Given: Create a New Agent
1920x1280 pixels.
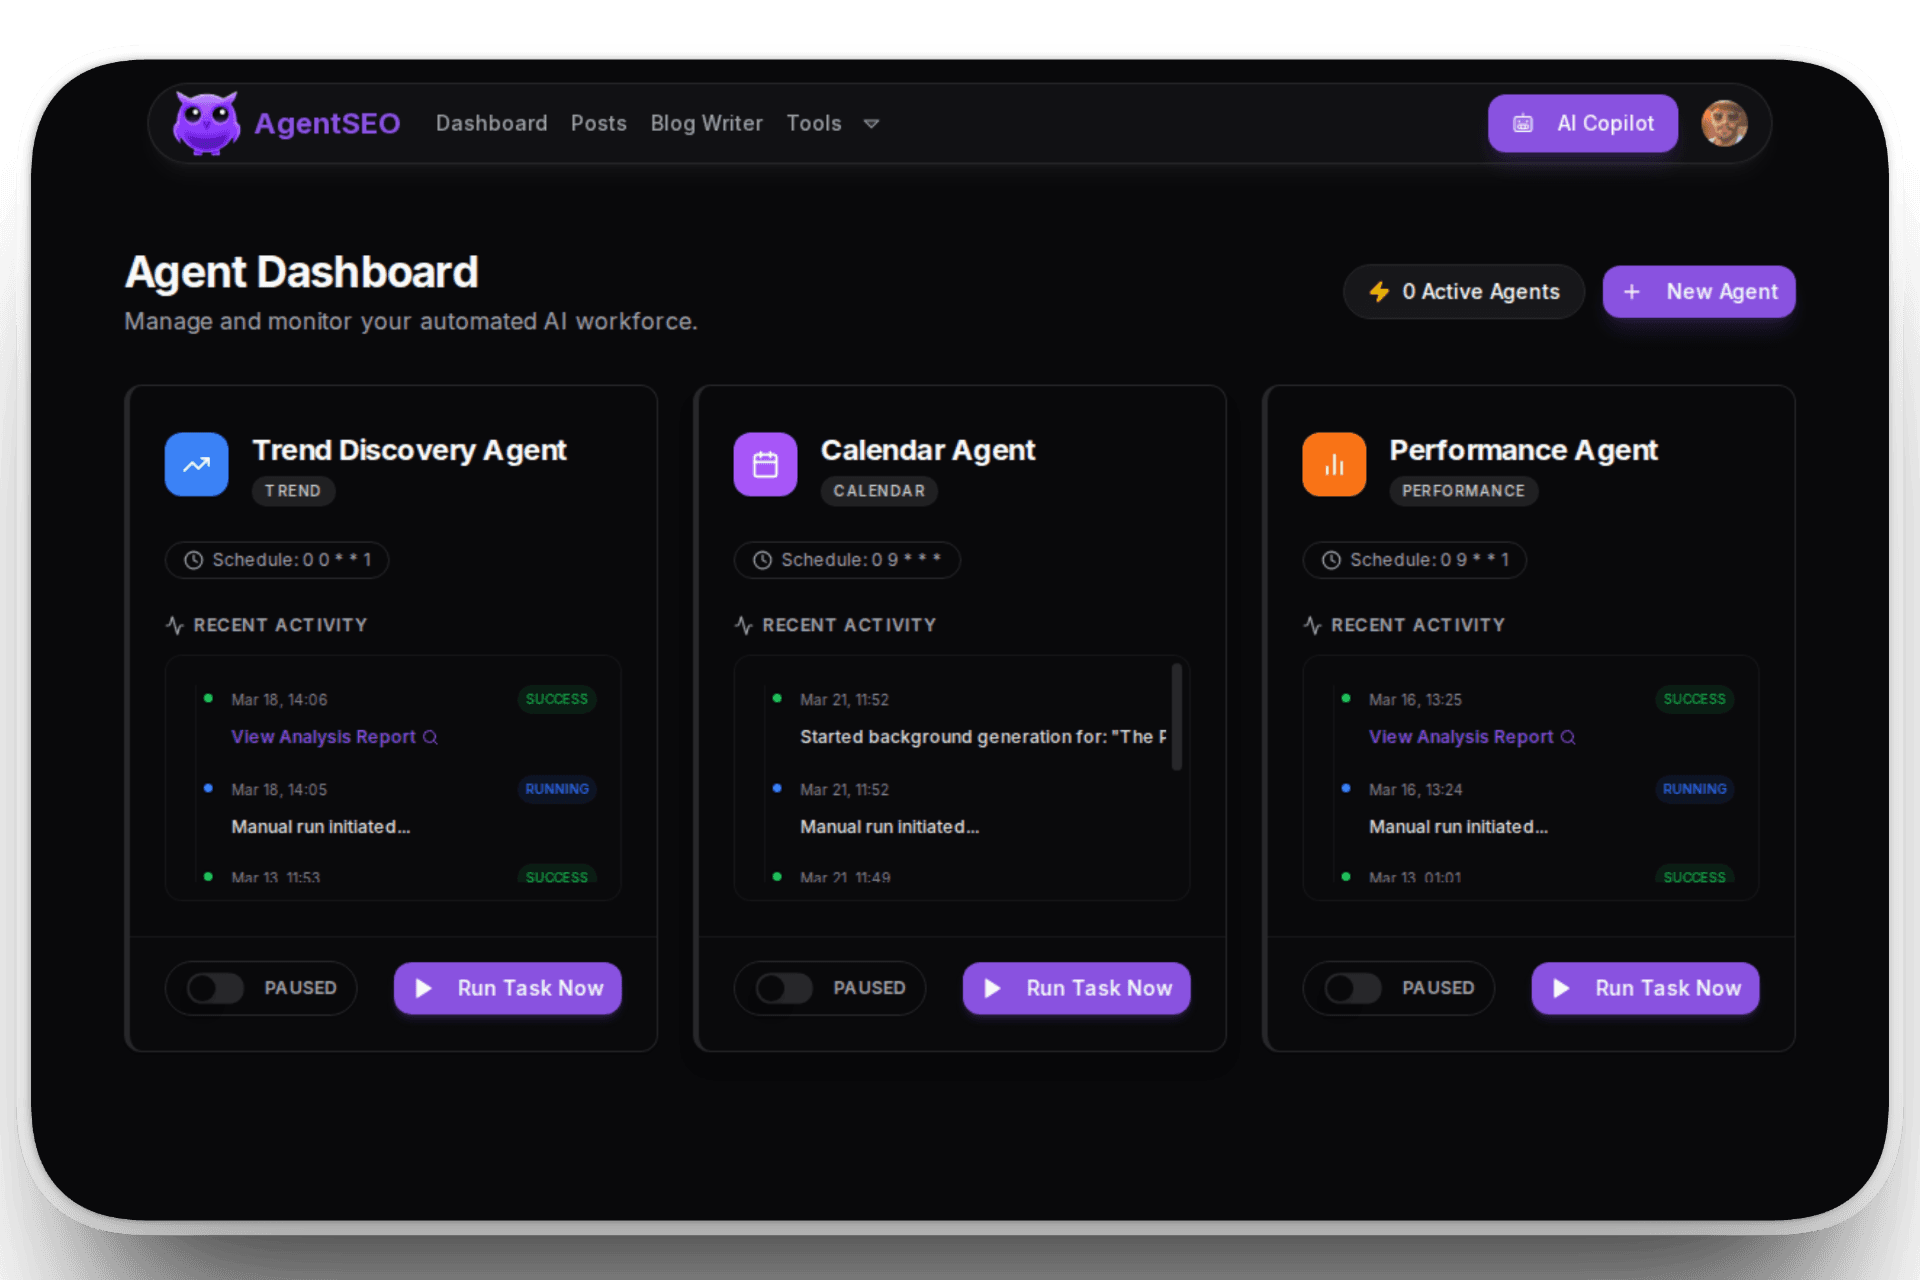Looking at the screenshot, I should coord(1699,291).
